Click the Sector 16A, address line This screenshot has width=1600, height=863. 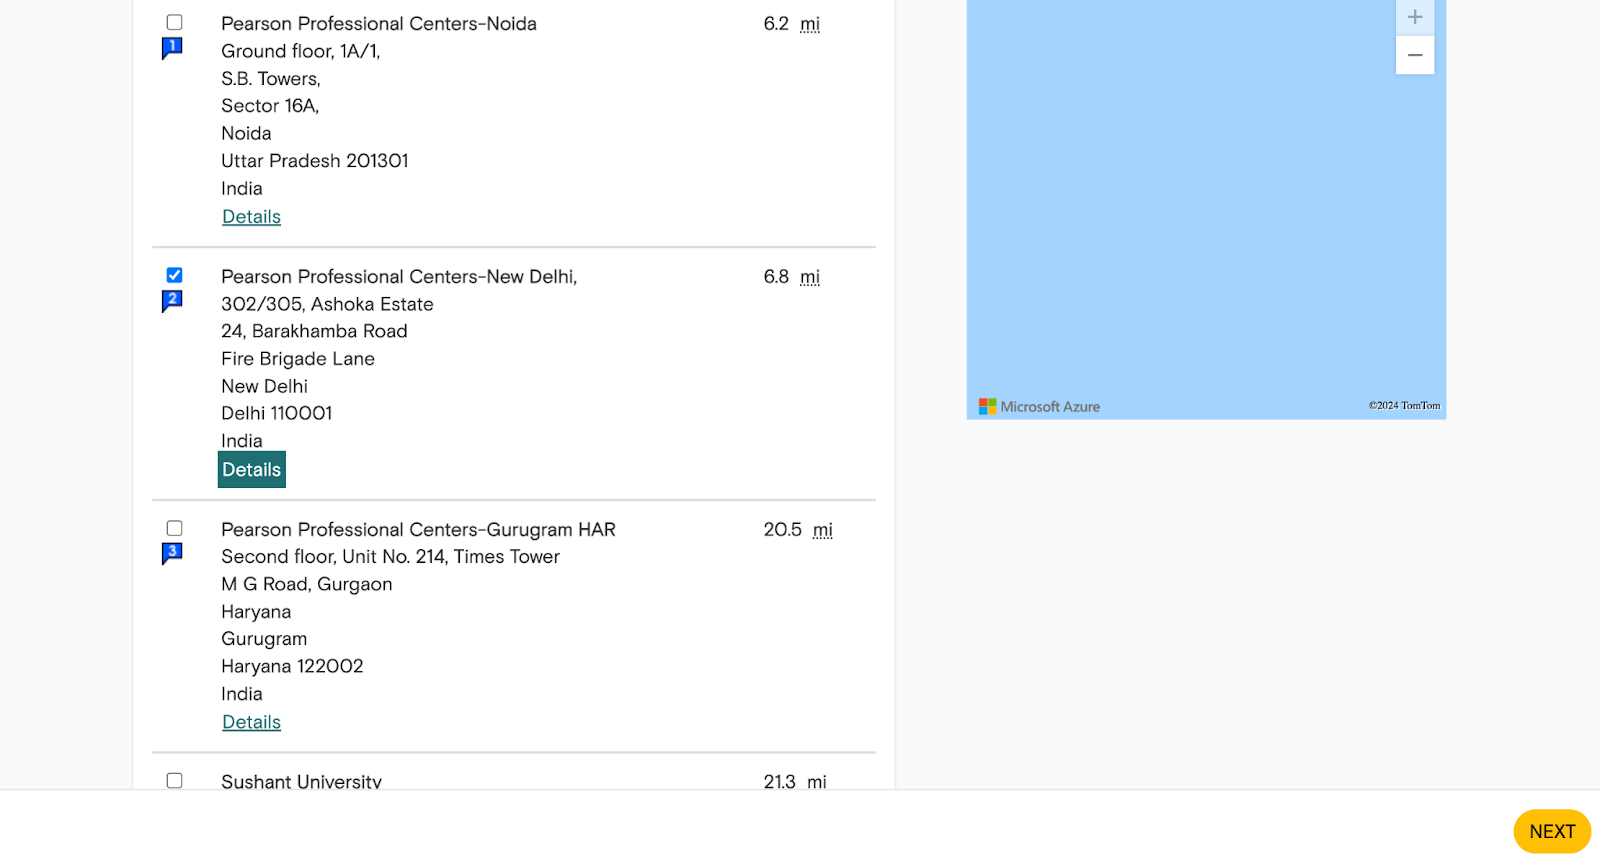pos(270,106)
